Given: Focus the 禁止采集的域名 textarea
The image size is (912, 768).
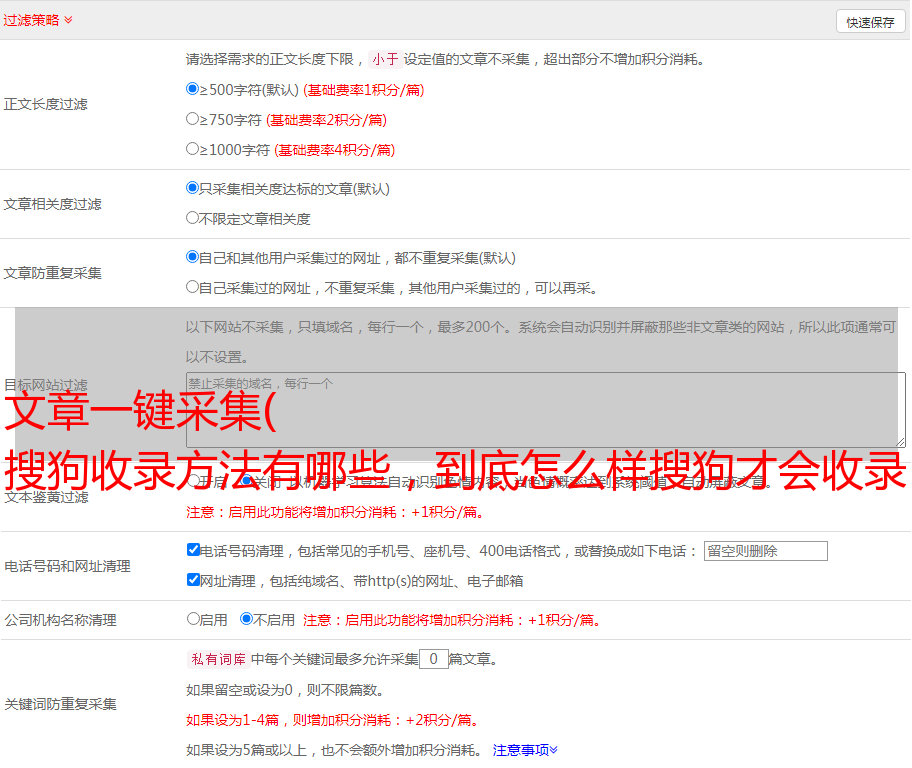Looking at the screenshot, I should 546,410.
